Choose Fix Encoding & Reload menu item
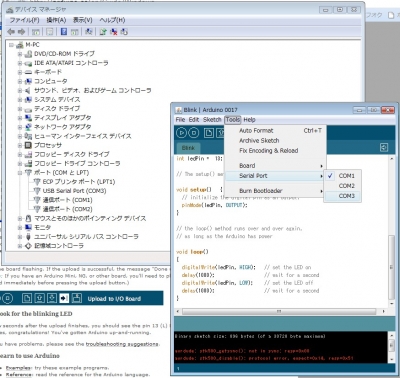This screenshot has height=378, width=400. coord(275,151)
